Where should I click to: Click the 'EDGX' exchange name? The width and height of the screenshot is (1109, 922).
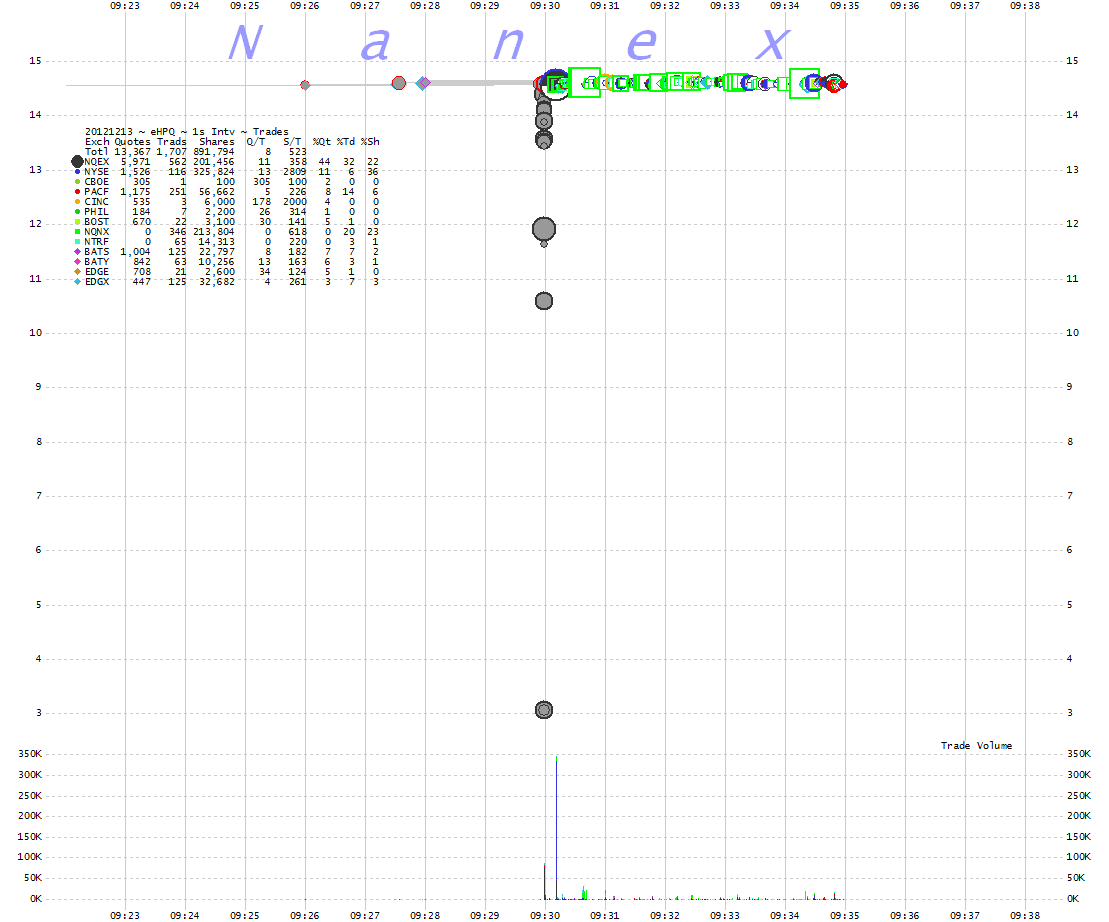97,281
